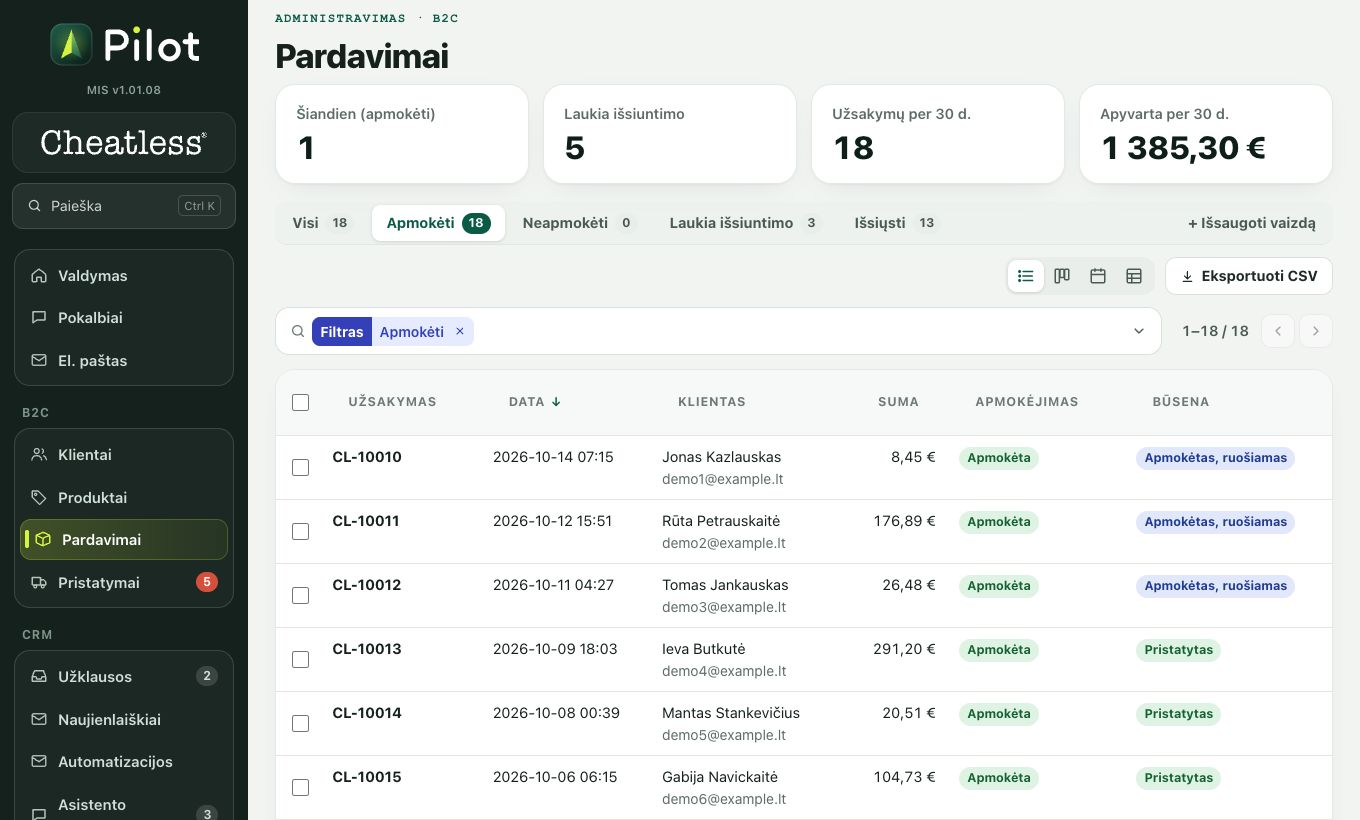Sort by Data column arrow
Image resolution: width=1360 pixels, height=820 pixels.
tap(556, 402)
